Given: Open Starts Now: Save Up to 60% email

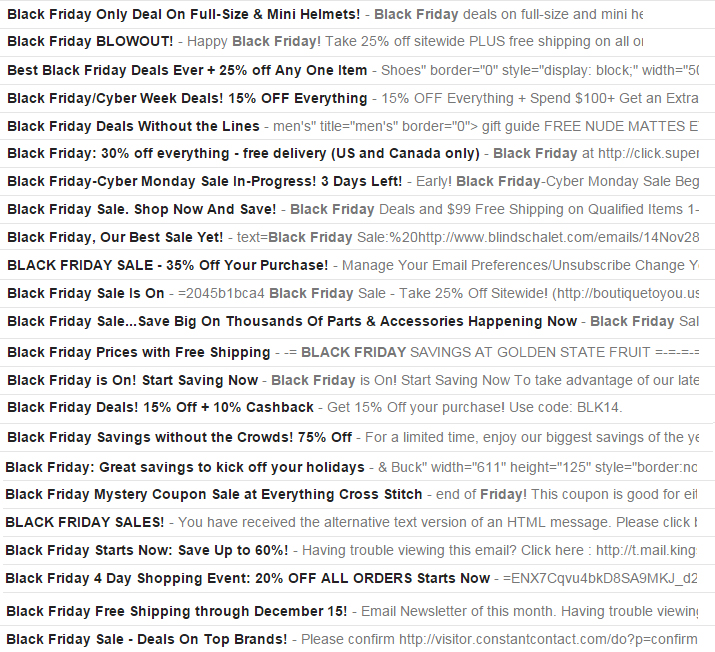Looking at the screenshot, I should pyautogui.click(x=147, y=550).
